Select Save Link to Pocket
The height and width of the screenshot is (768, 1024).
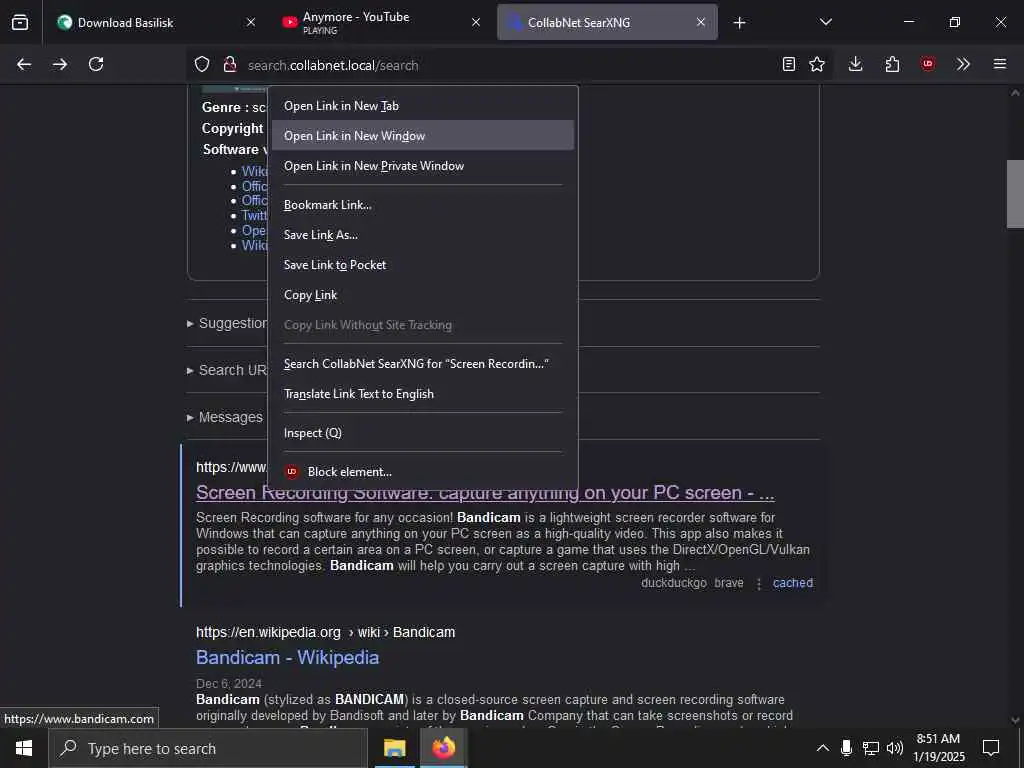423,265
